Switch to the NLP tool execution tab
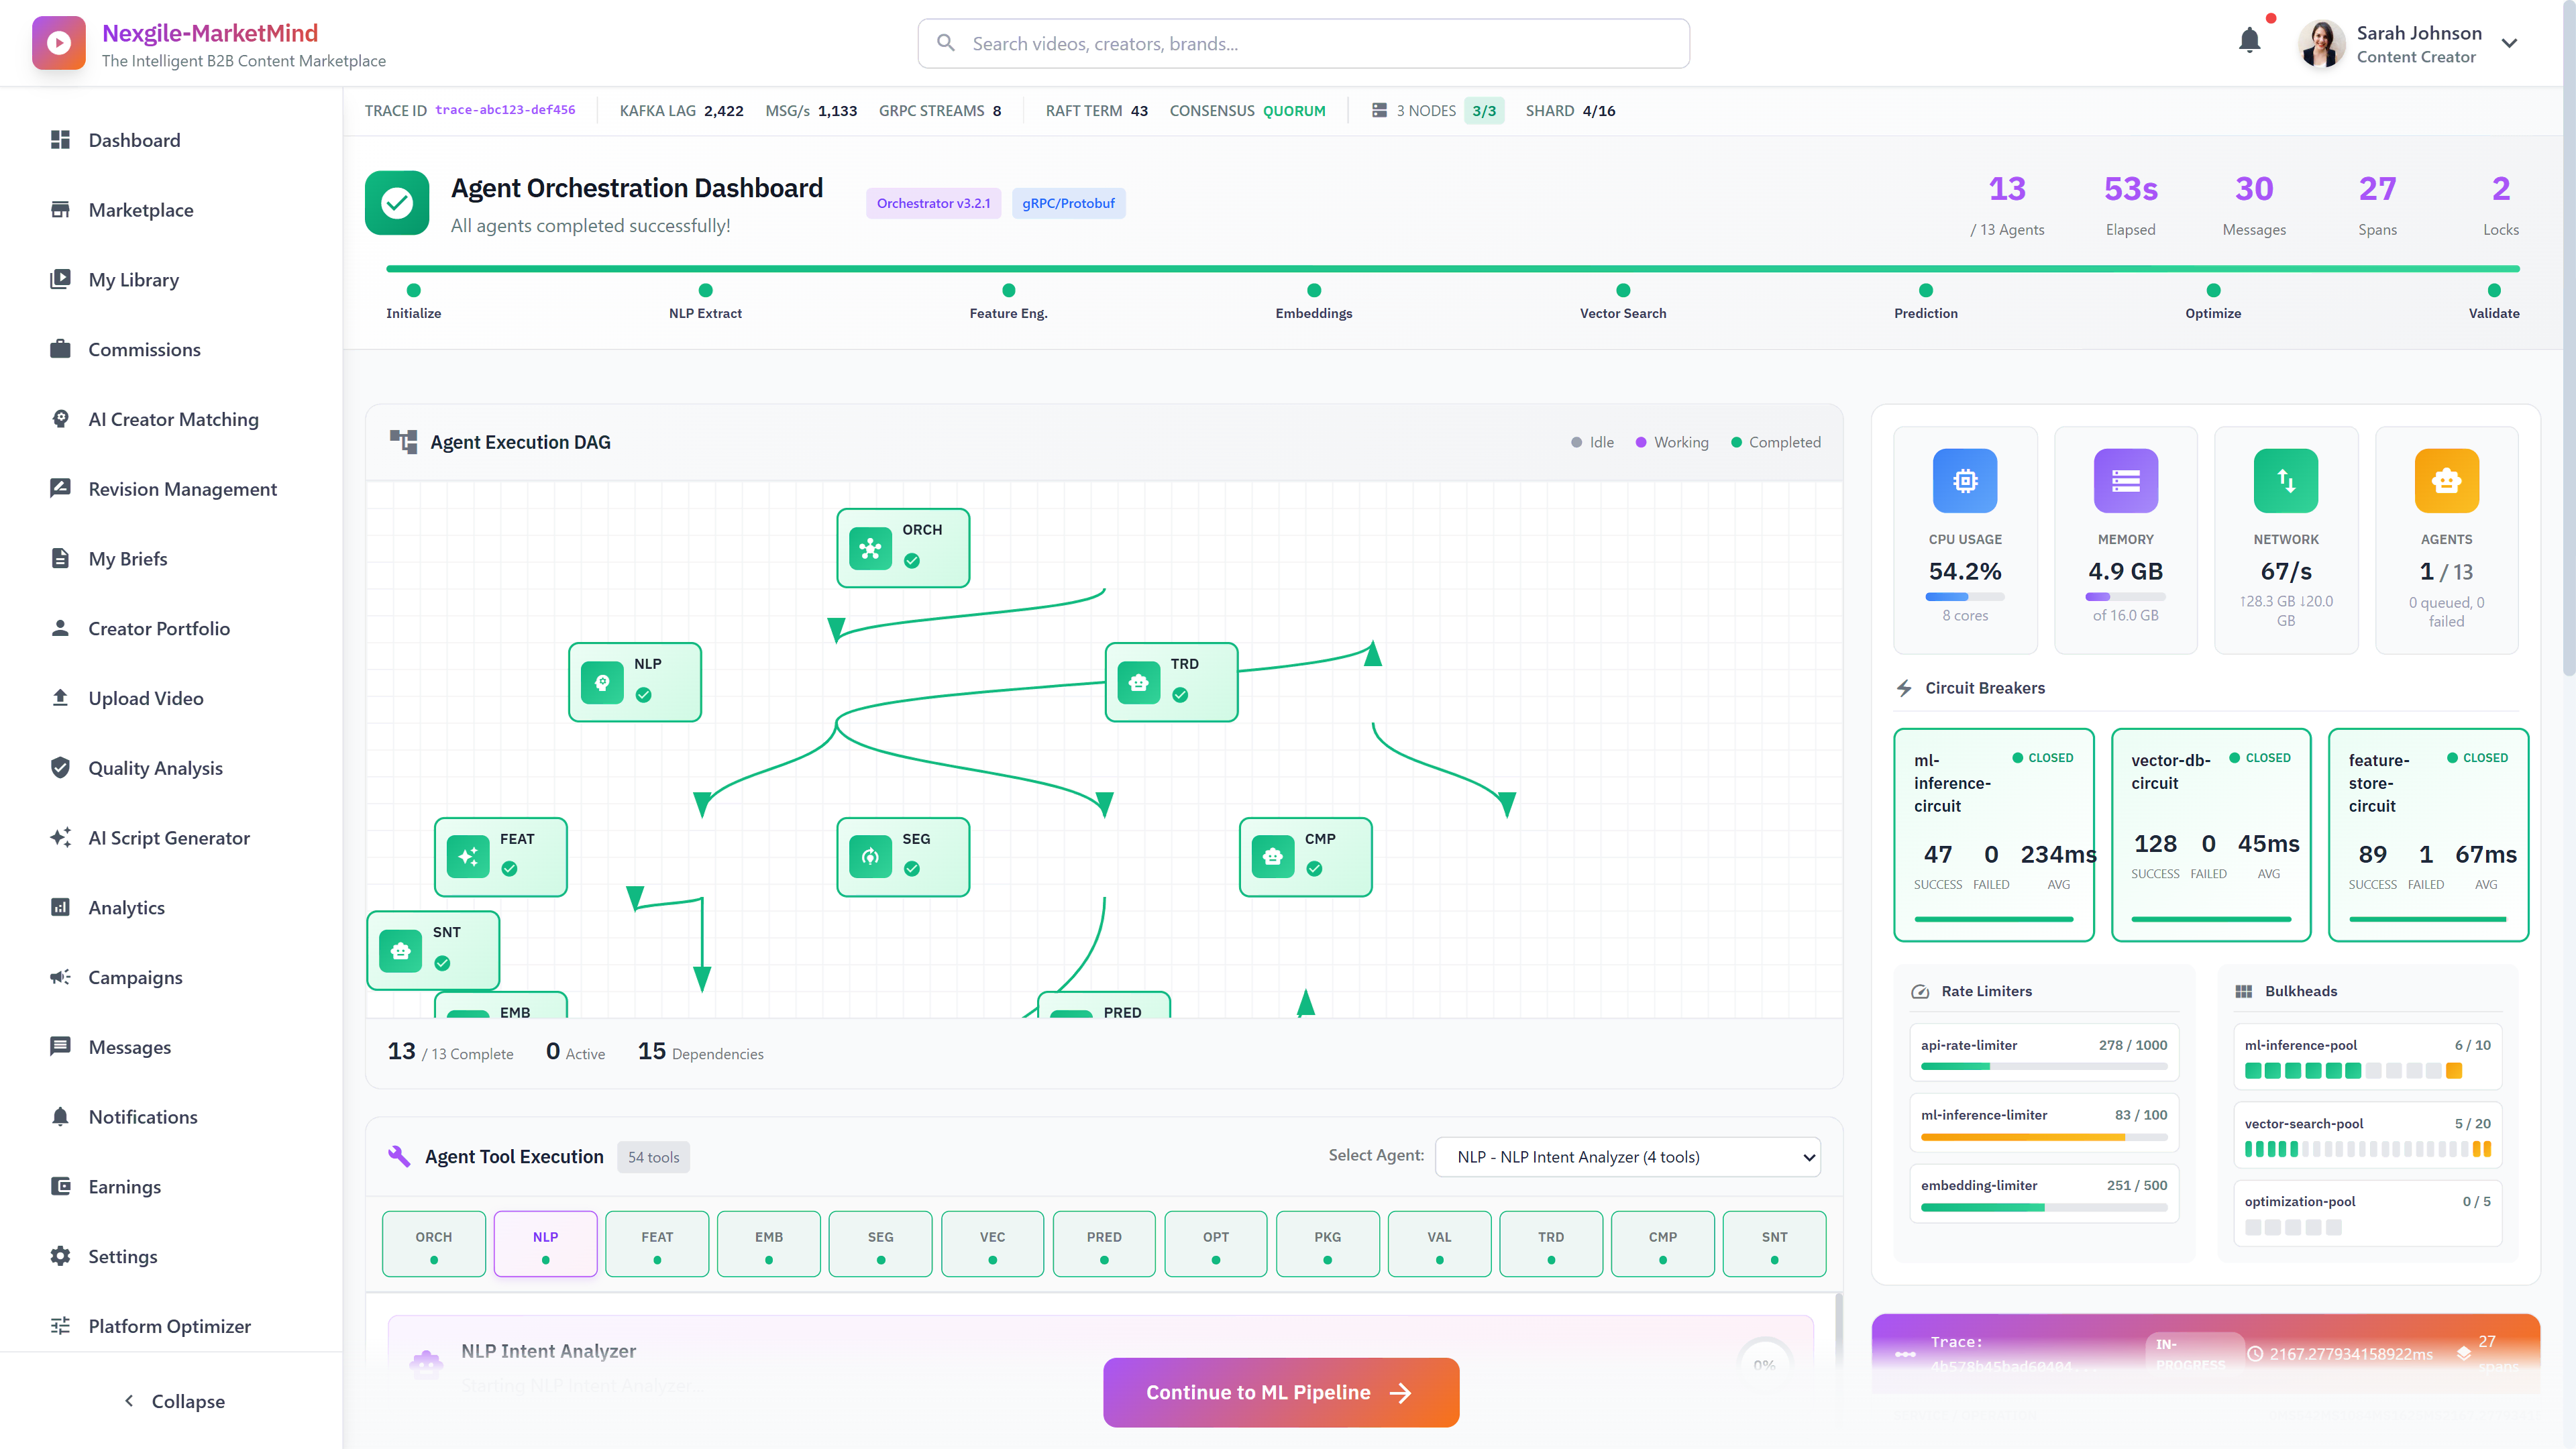 pos(545,1244)
